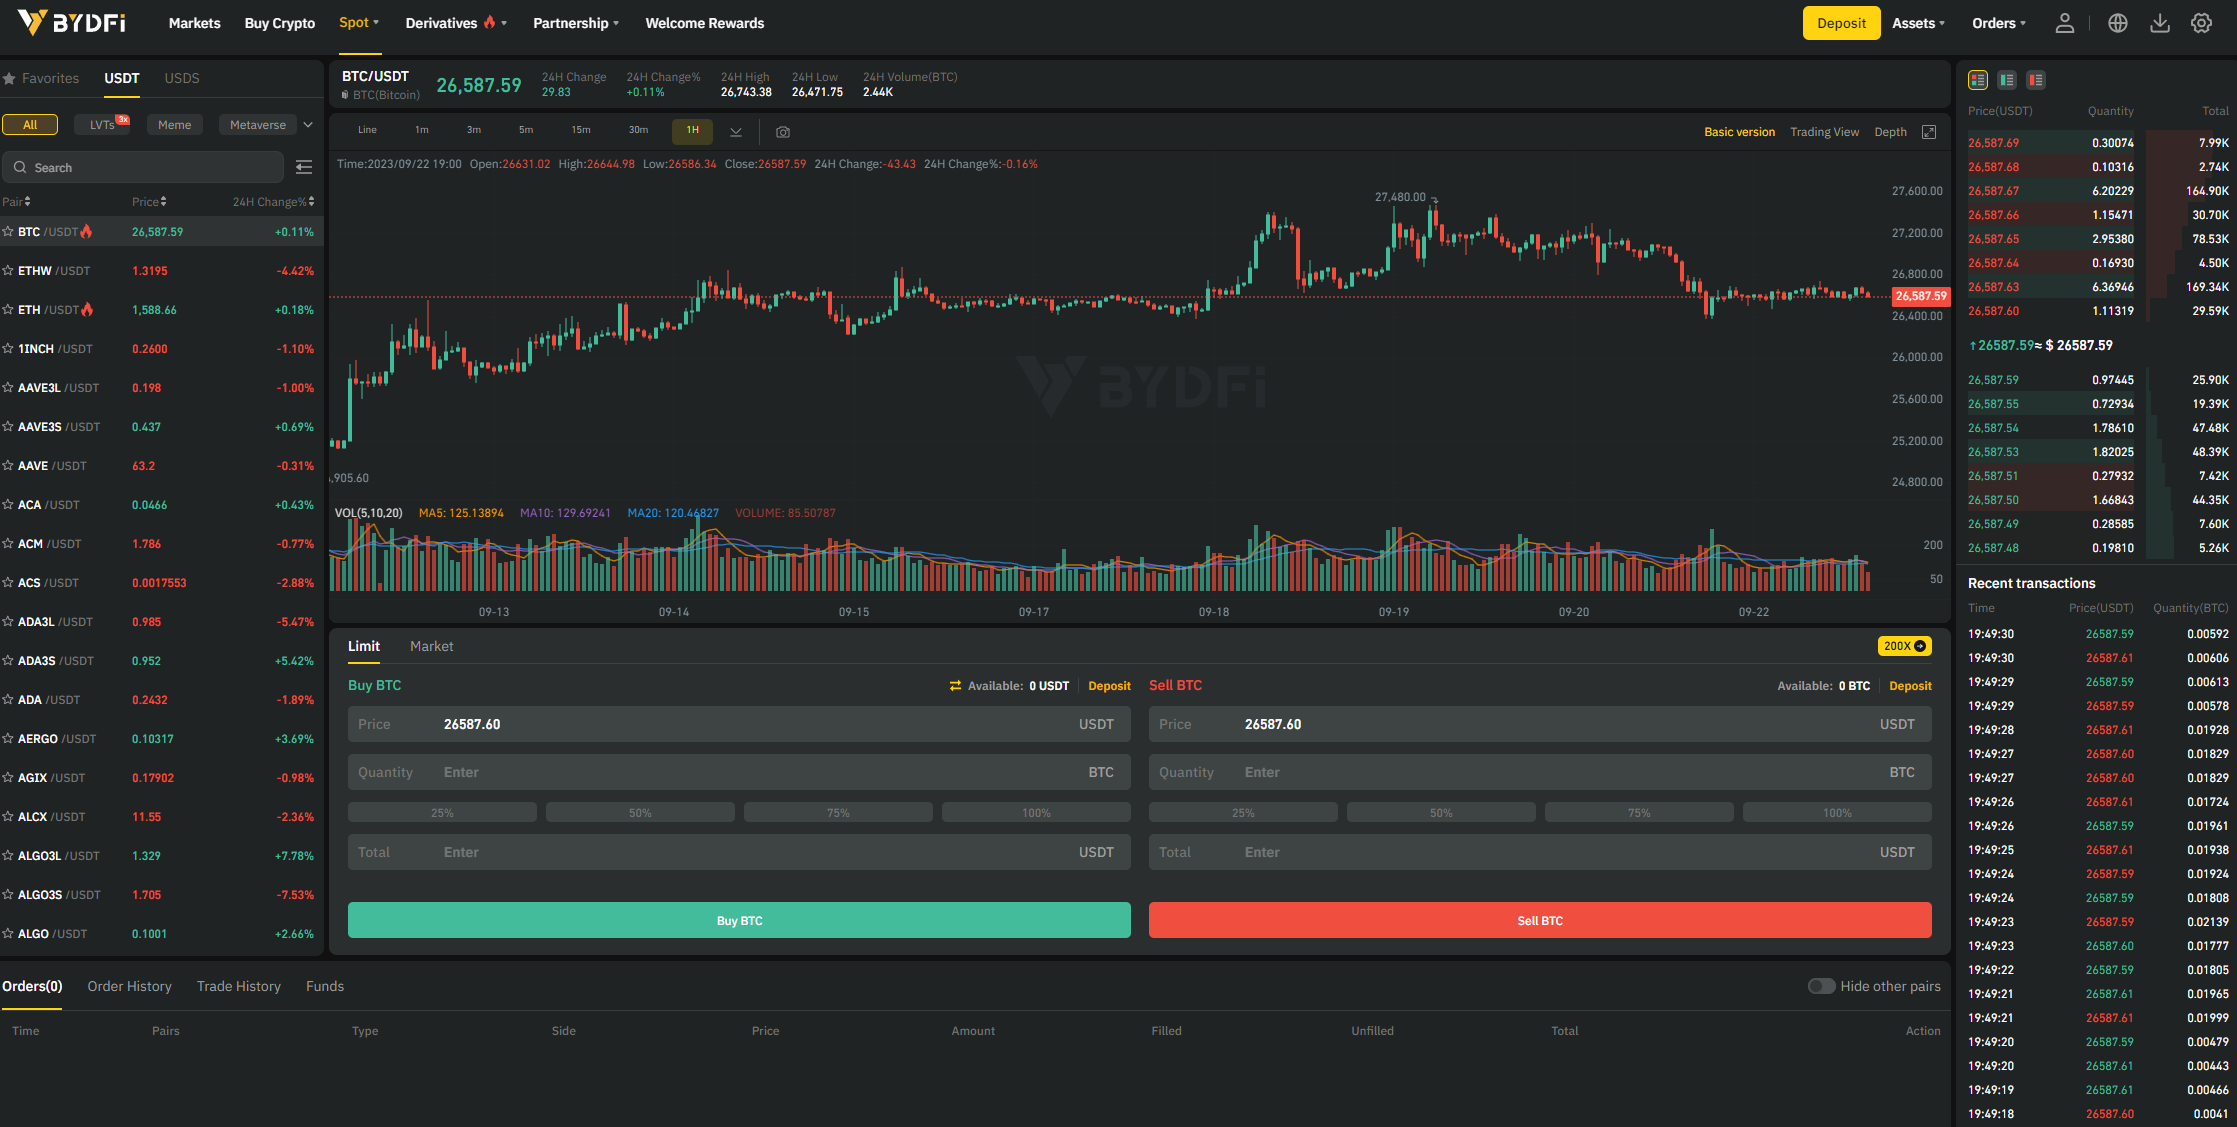Expand more pair category filters chevron
The width and height of the screenshot is (2237, 1127).
[x=308, y=125]
